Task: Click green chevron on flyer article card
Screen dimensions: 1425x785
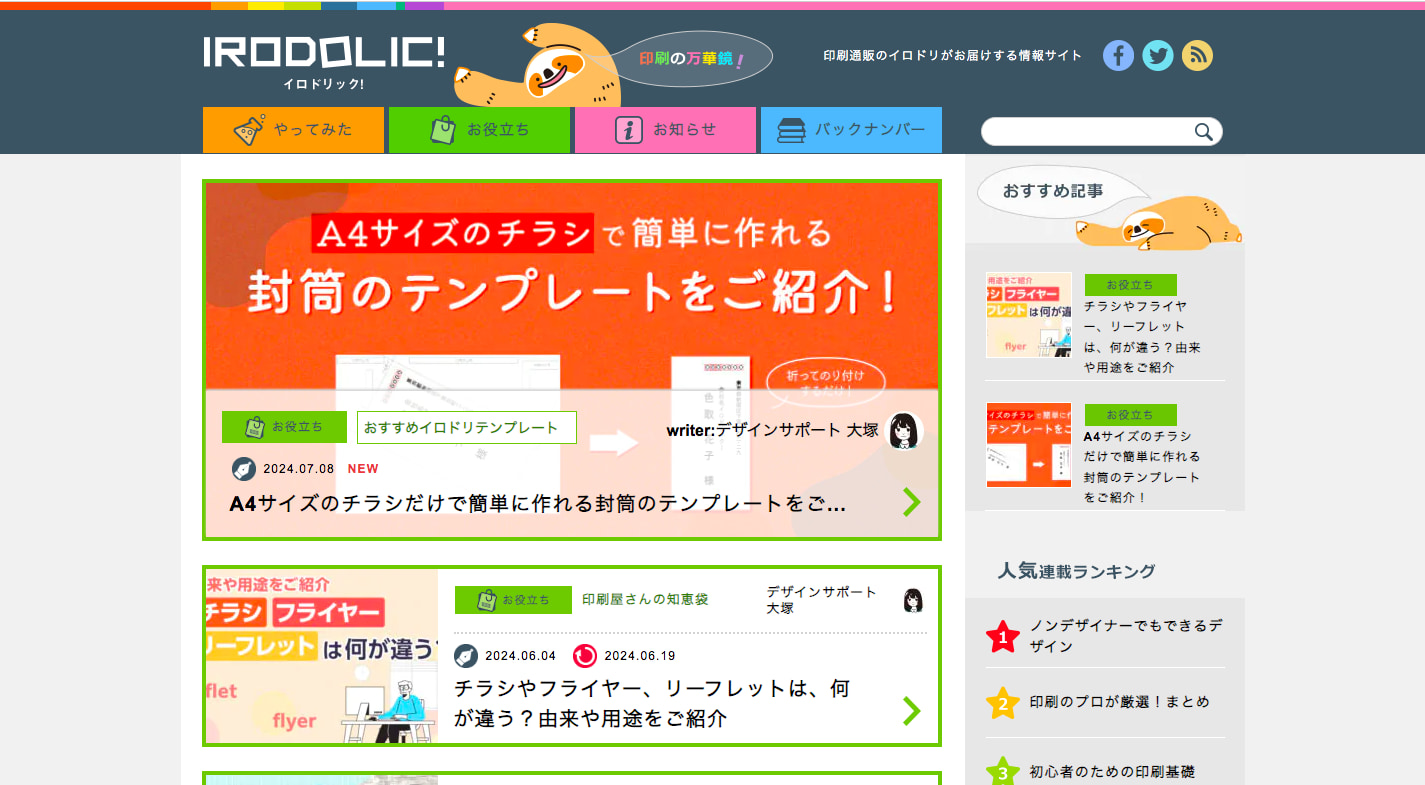Action: coord(911,710)
